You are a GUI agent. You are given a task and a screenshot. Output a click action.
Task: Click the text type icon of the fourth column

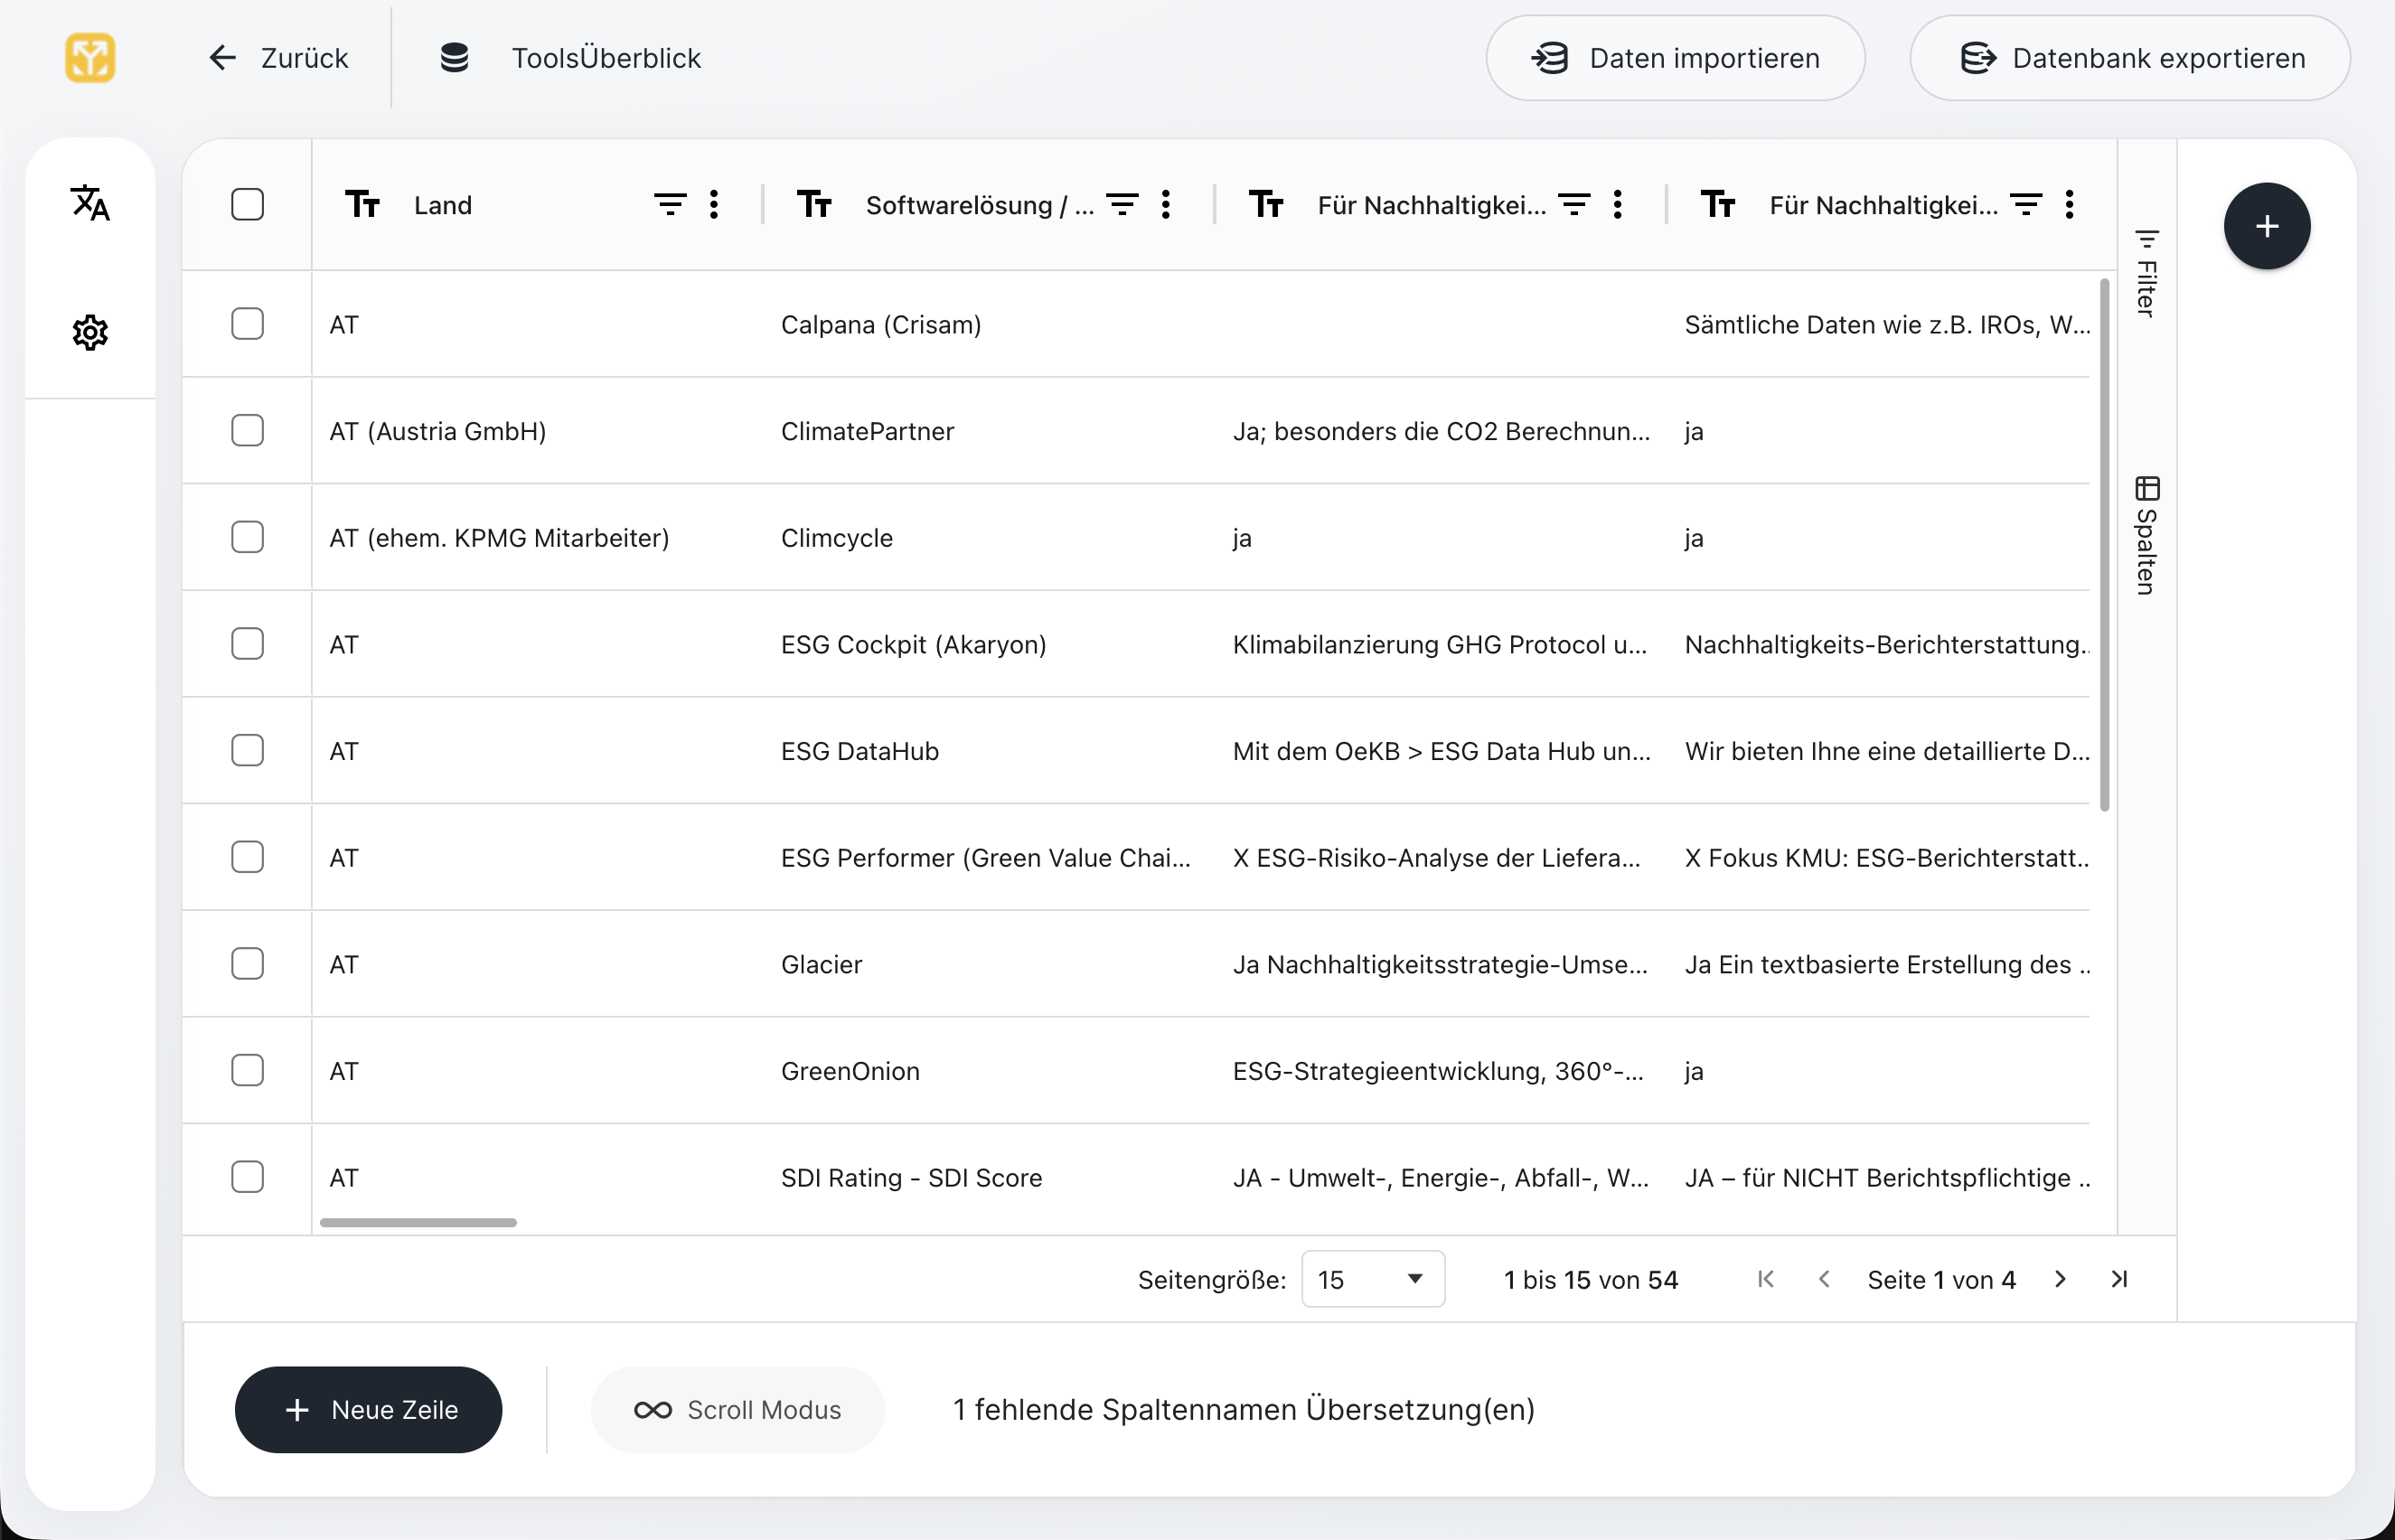(x=1718, y=204)
